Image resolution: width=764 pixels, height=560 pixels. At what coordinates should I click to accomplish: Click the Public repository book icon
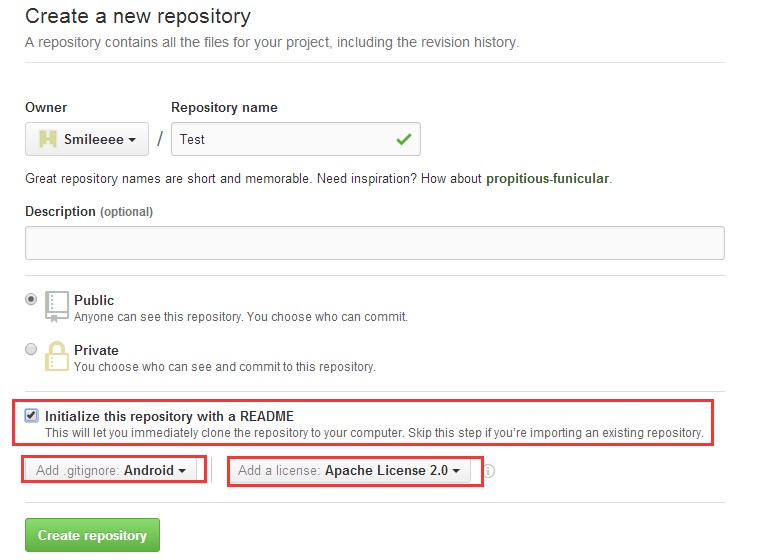tap(57, 306)
